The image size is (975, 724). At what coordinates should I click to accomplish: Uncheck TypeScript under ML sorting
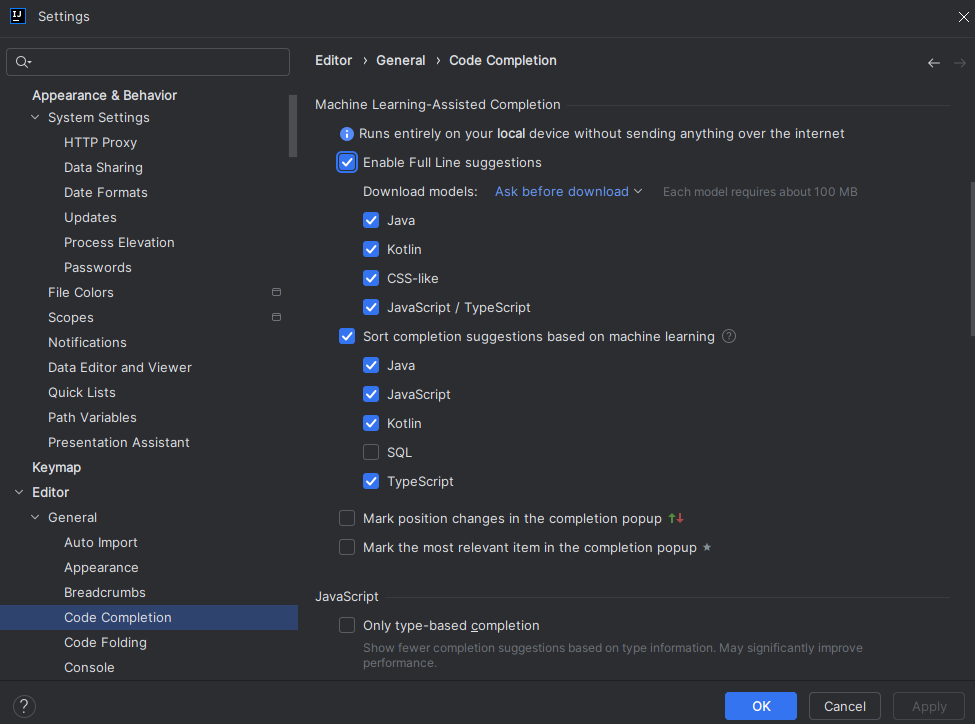pyautogui.click(x=371, y=481)
